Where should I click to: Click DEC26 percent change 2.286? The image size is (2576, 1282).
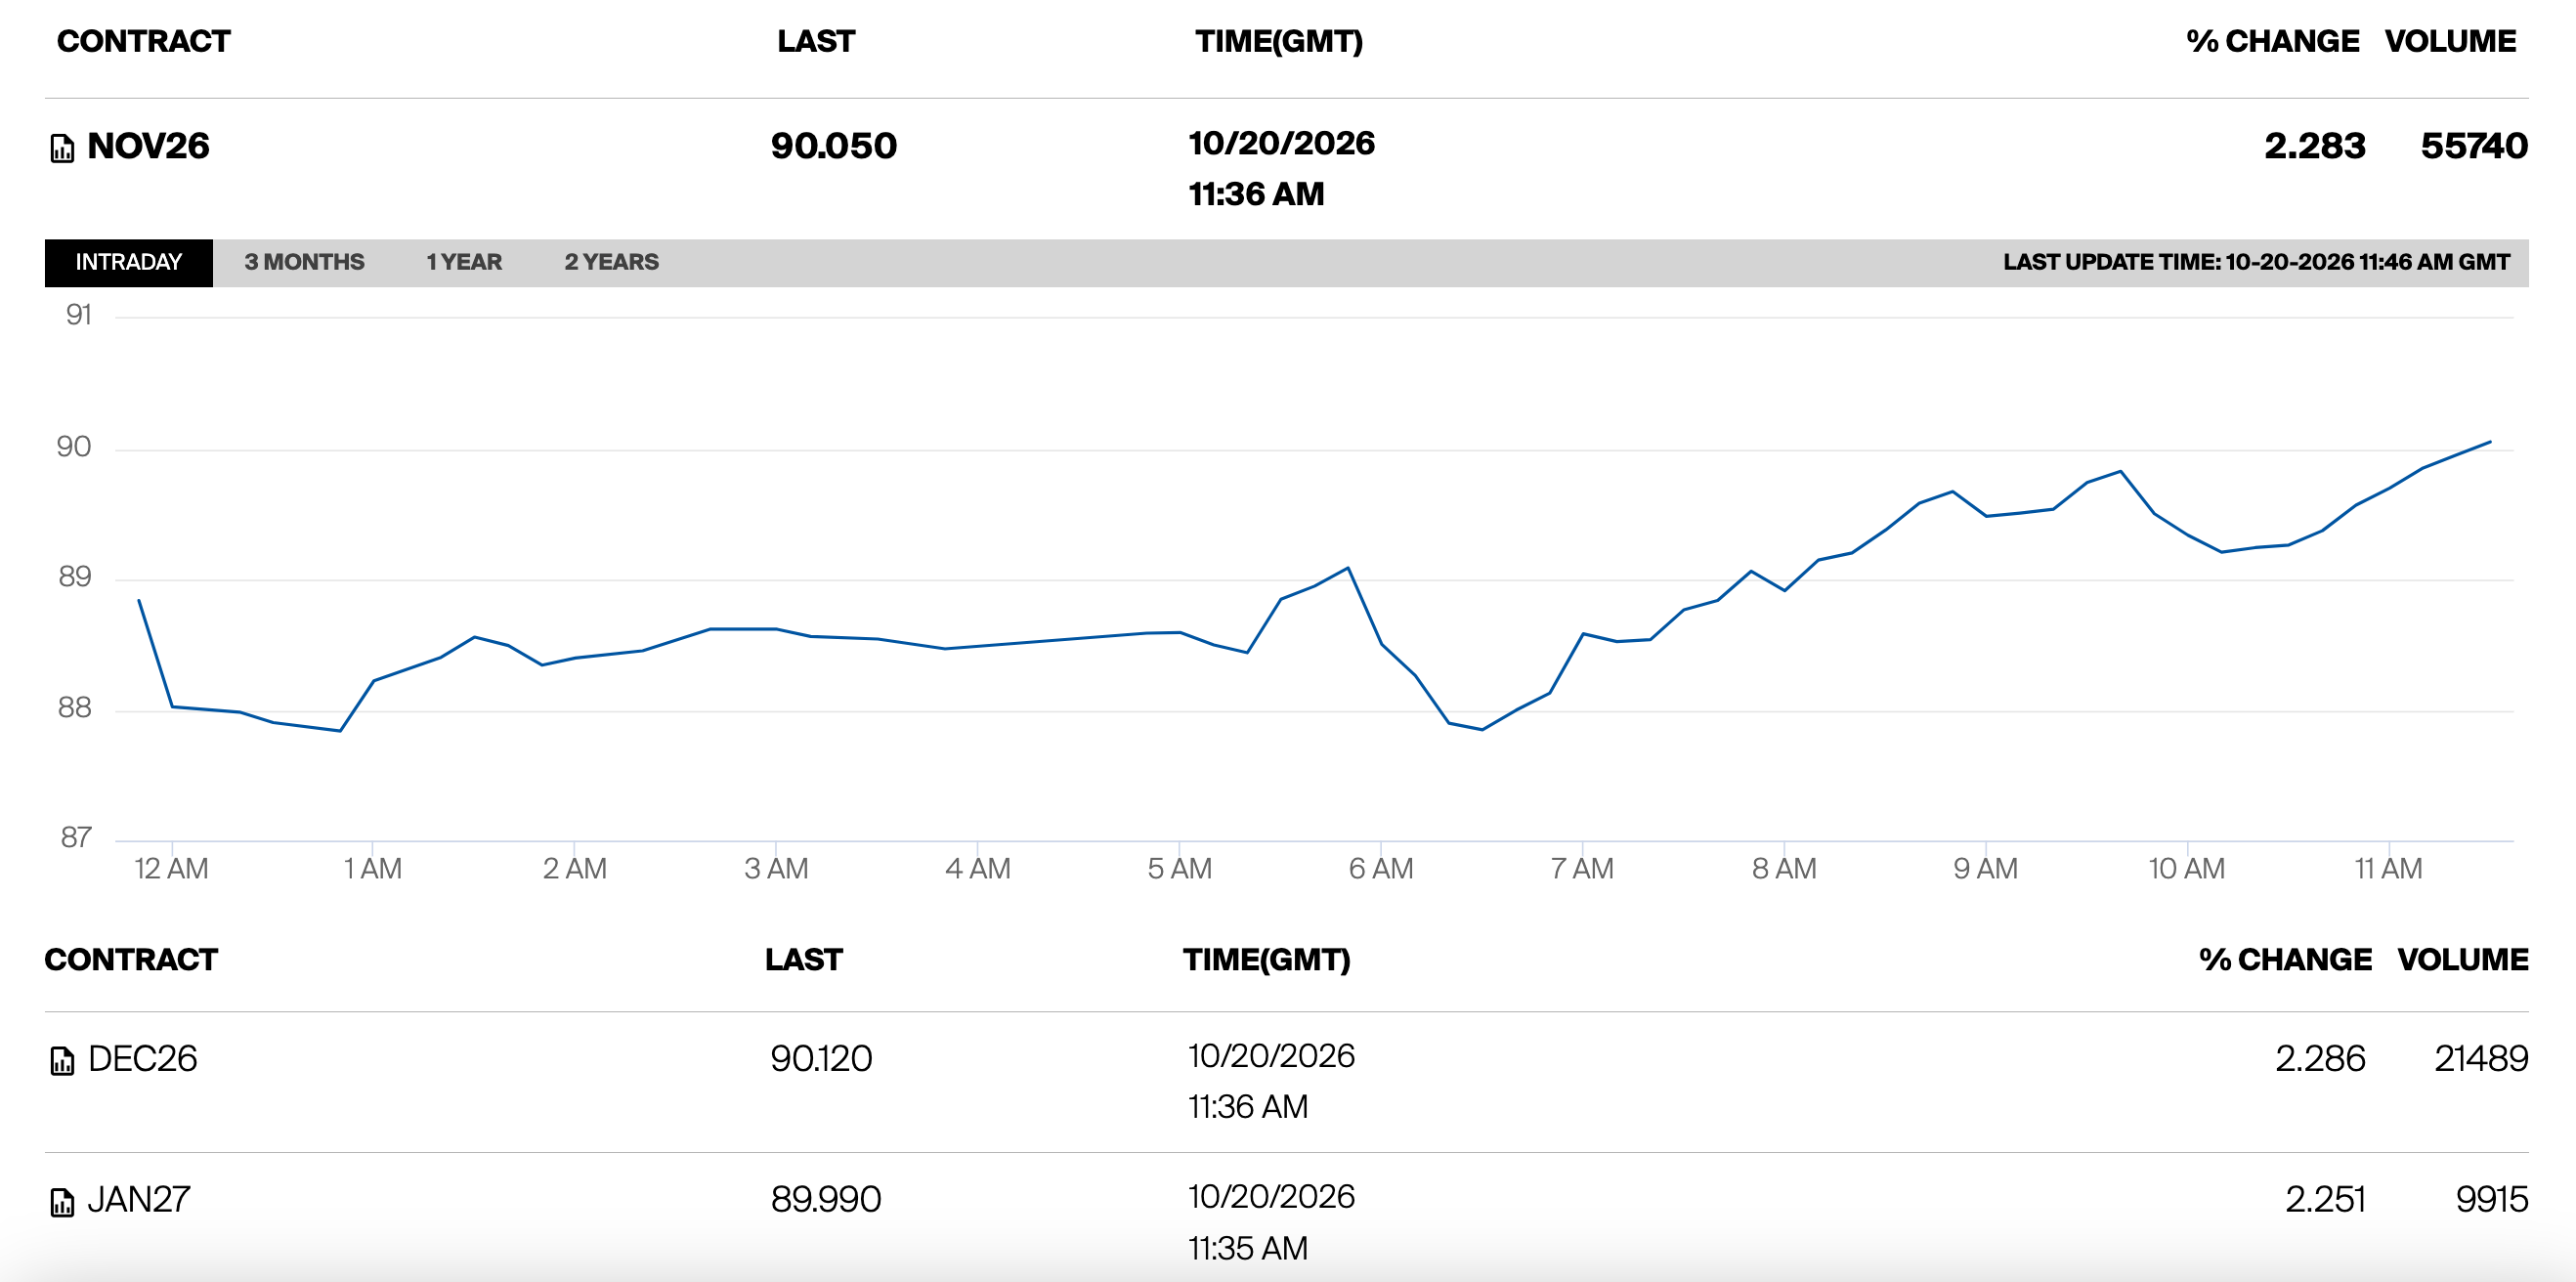[2320, 1058]
